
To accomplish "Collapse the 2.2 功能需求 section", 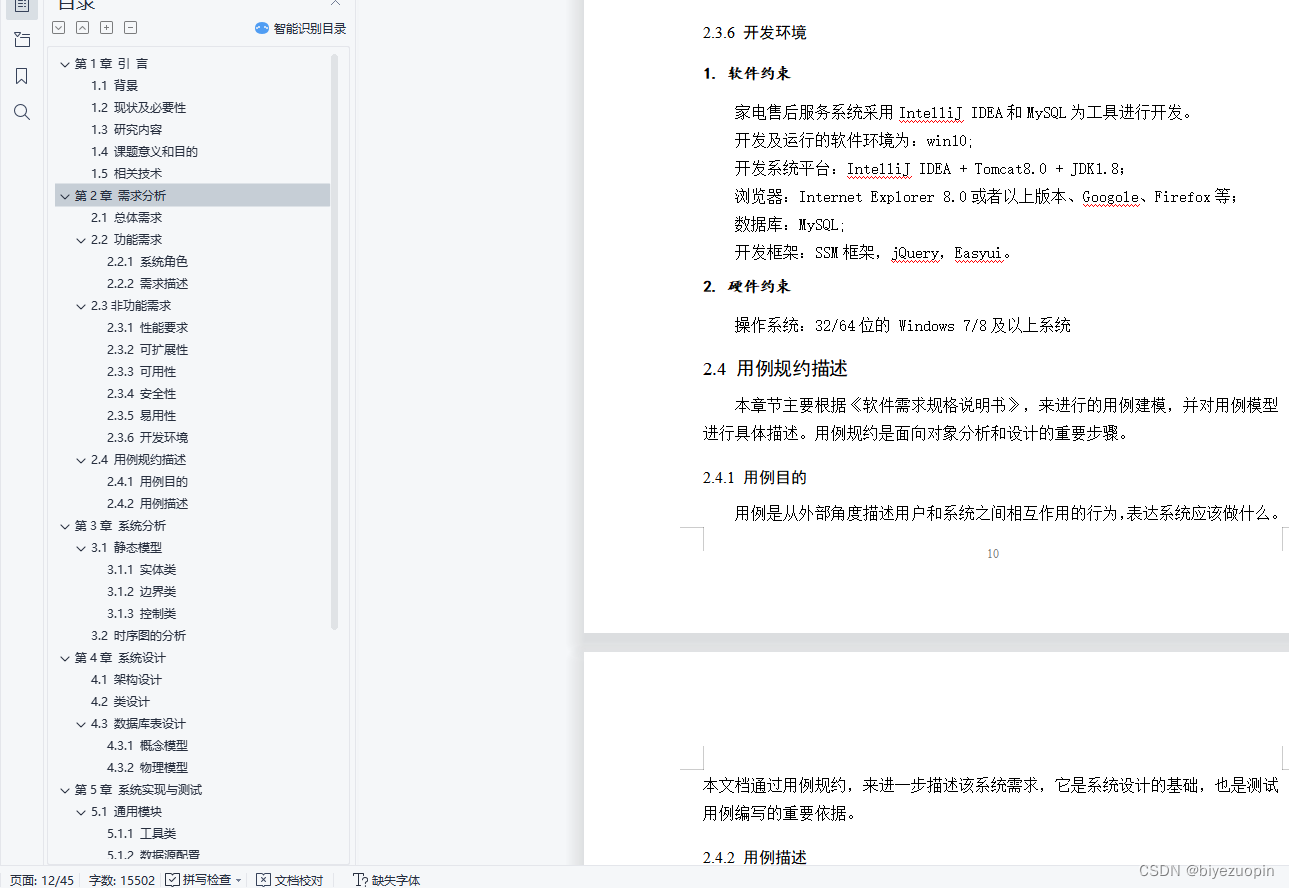I will tap(80, 239).
